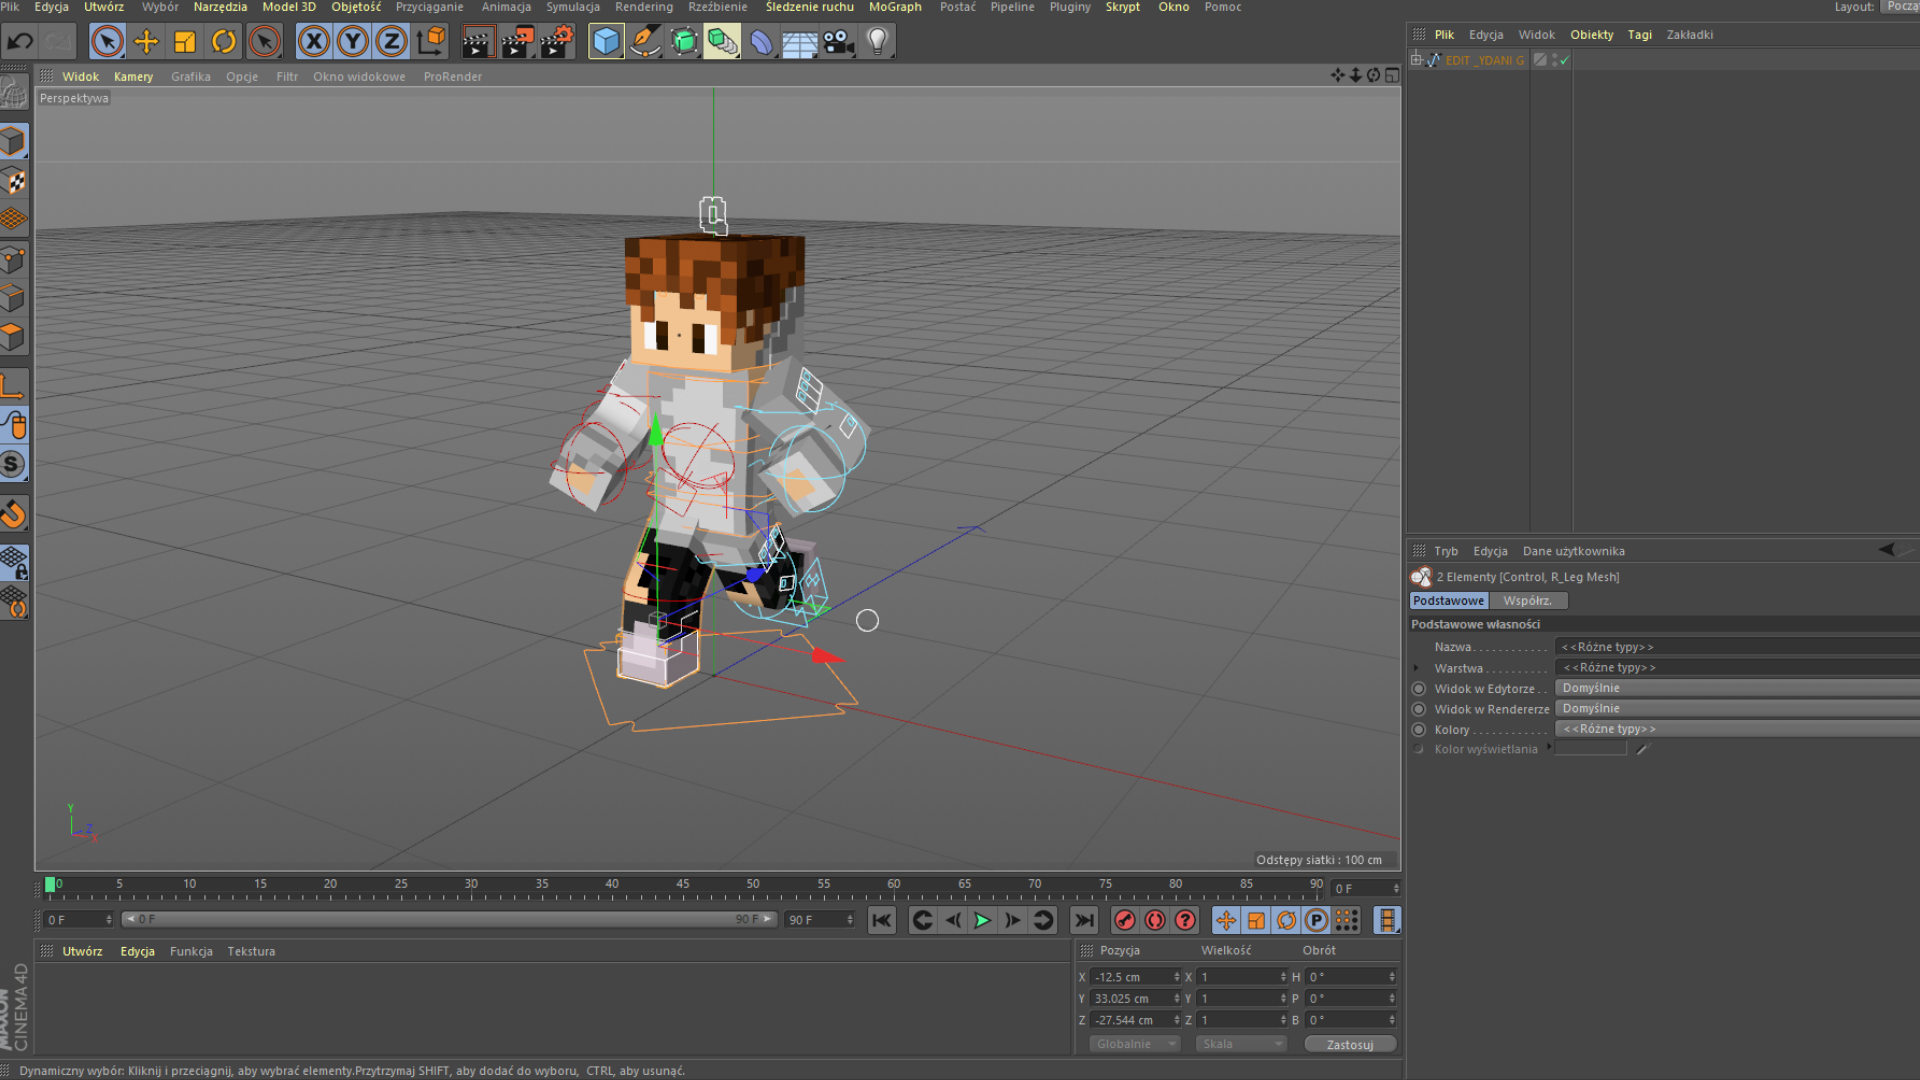Open the Globalnie coordinate dropdown
This screenshot has height=1080, width=1920.
coord(1133,1043)
